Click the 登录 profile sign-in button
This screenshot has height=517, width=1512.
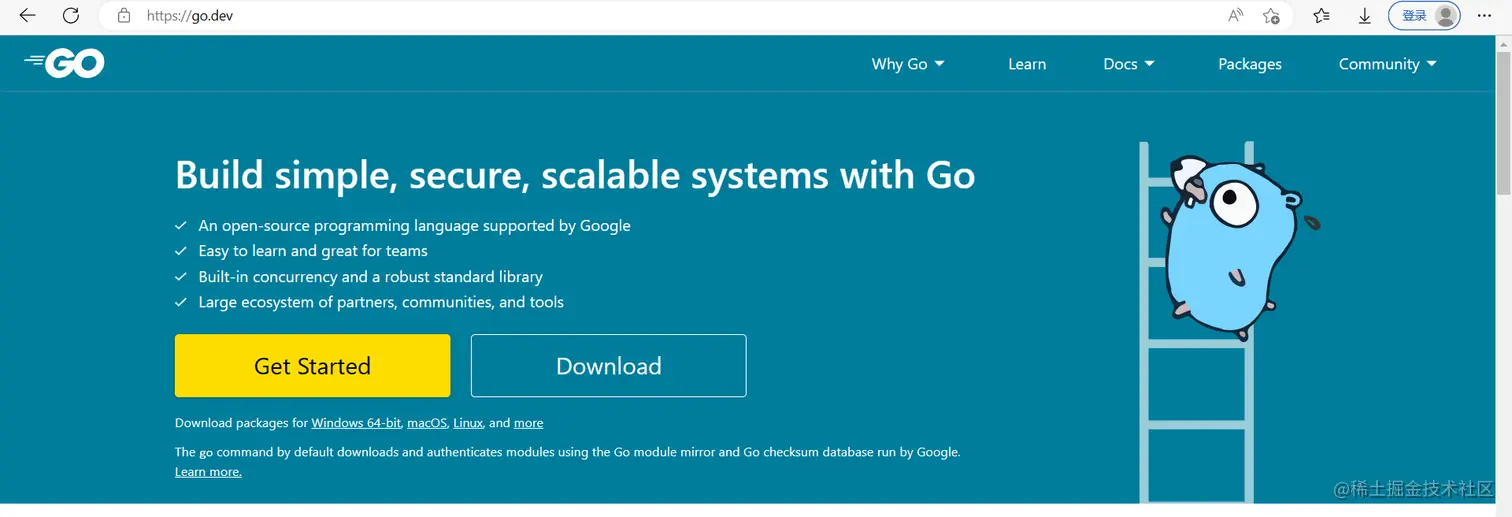click(x=1424, y=16)
